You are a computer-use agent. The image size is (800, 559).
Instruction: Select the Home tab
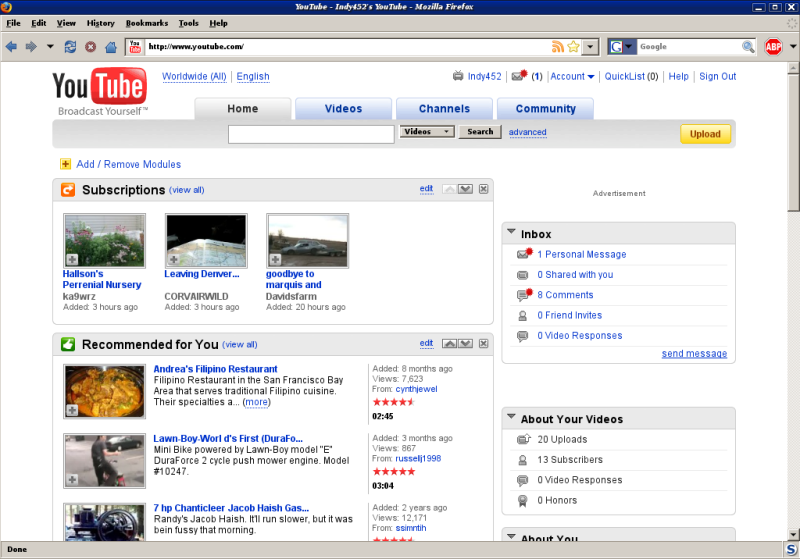[x=243, y=109]
